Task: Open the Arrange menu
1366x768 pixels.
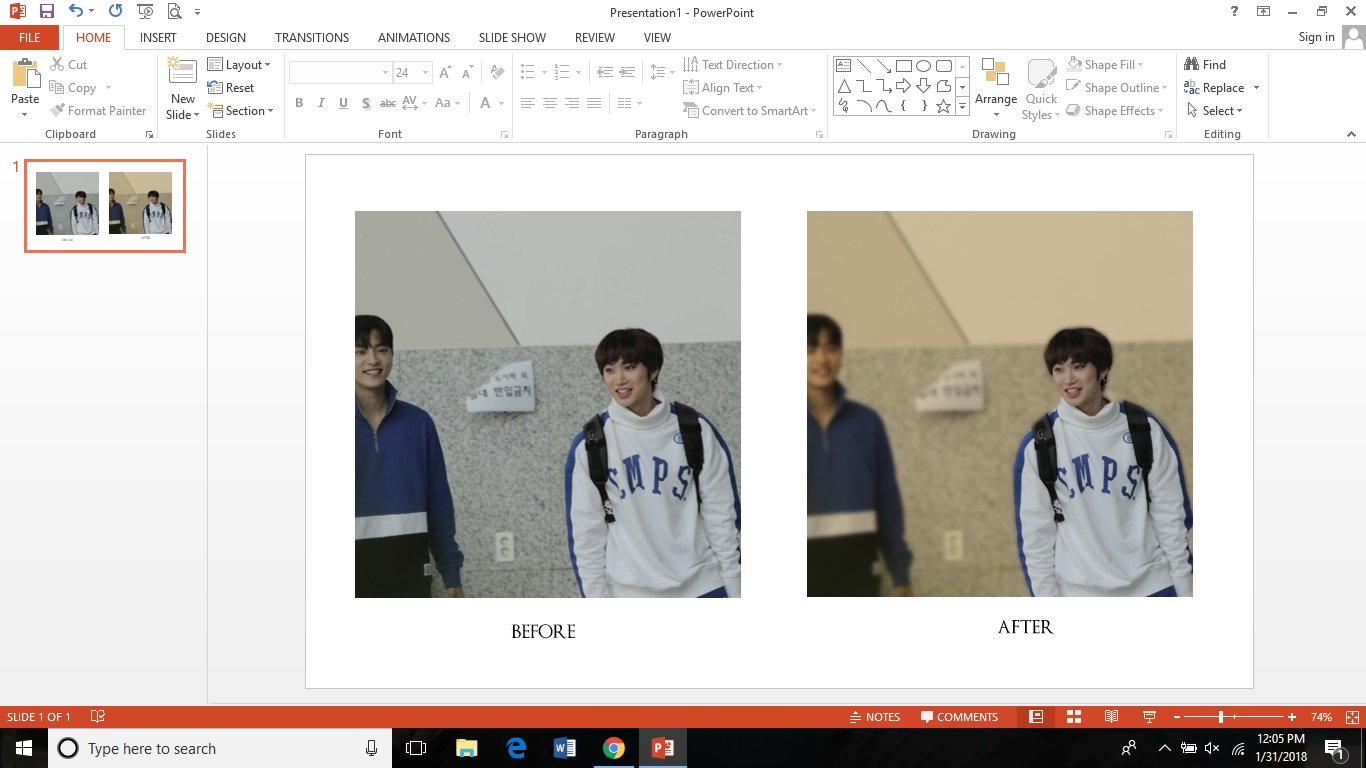Action: point(995,88)
